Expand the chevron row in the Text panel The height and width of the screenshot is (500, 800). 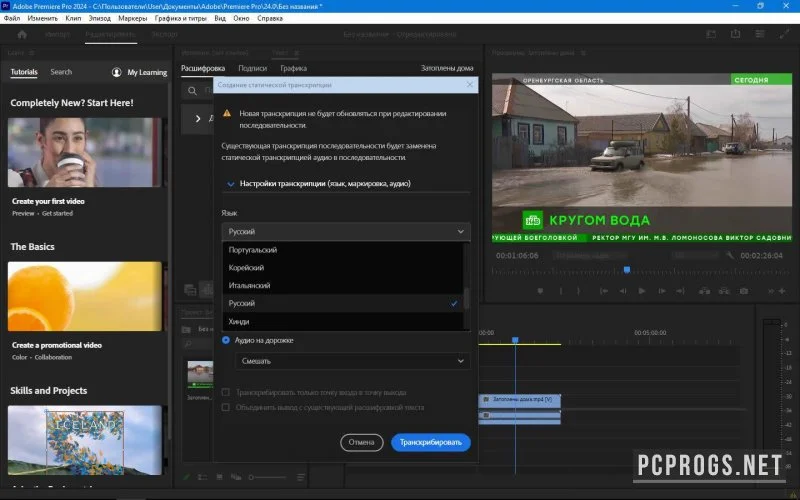pyautogui.click(x=198, y=118)
